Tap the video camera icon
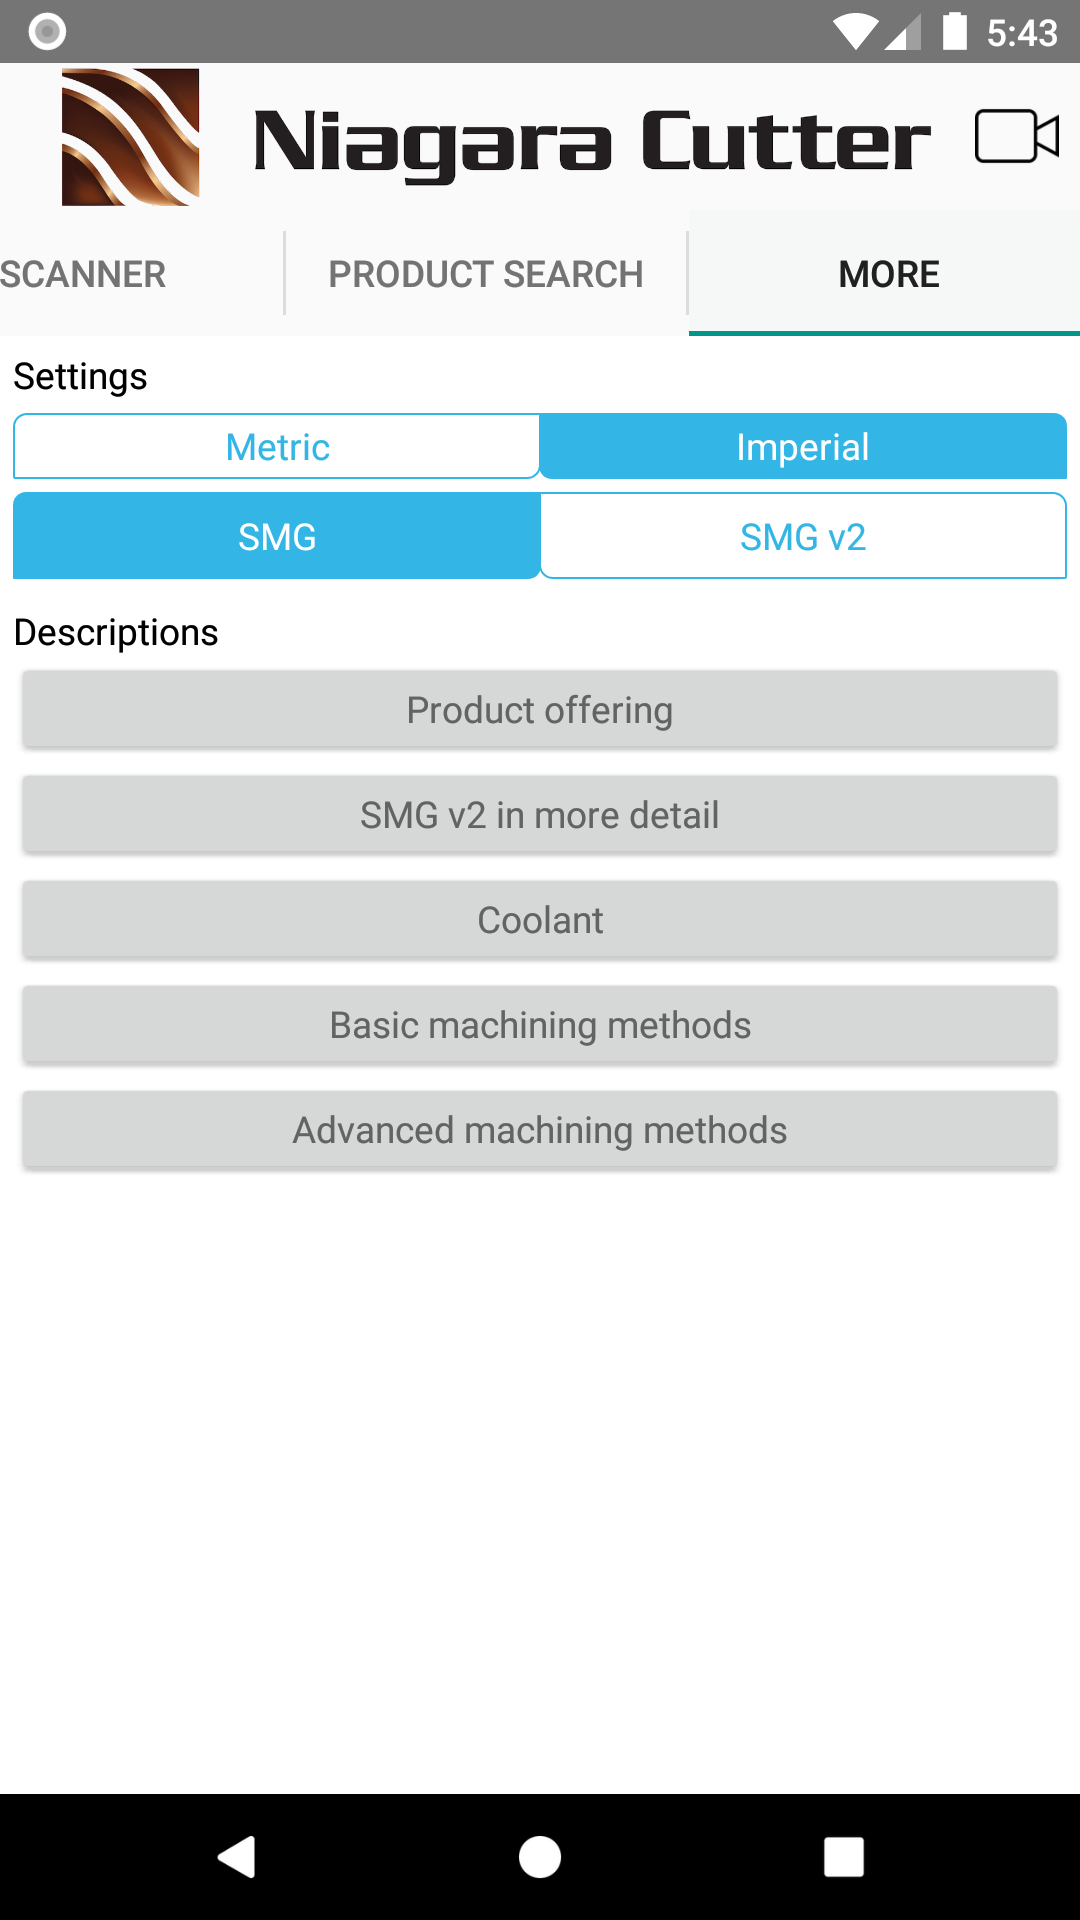The image size is (1080, 1920). 1017,136
